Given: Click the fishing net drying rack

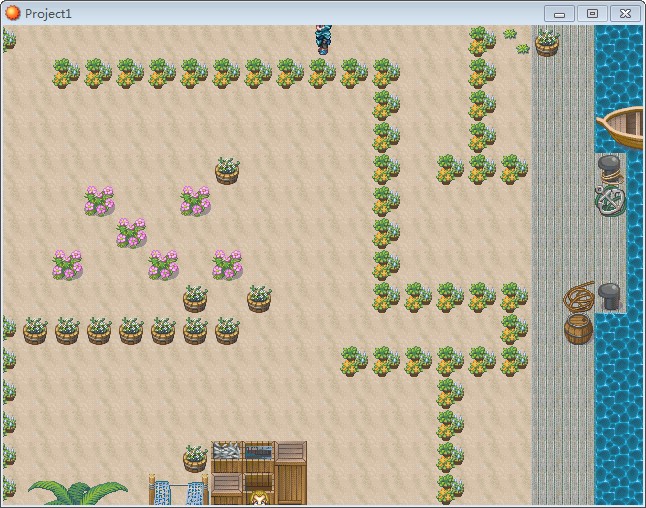Looking at the screenshot, I should [178, 490].
